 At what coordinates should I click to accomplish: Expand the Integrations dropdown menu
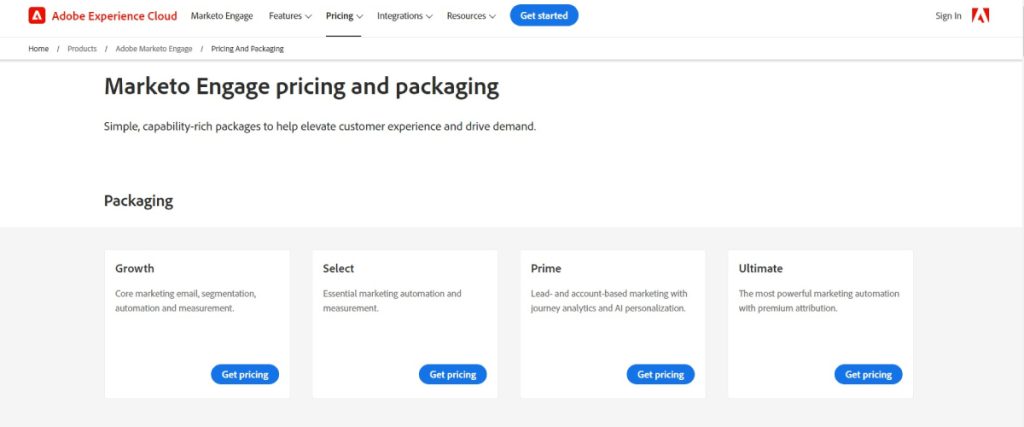click(x=404, y=16)
